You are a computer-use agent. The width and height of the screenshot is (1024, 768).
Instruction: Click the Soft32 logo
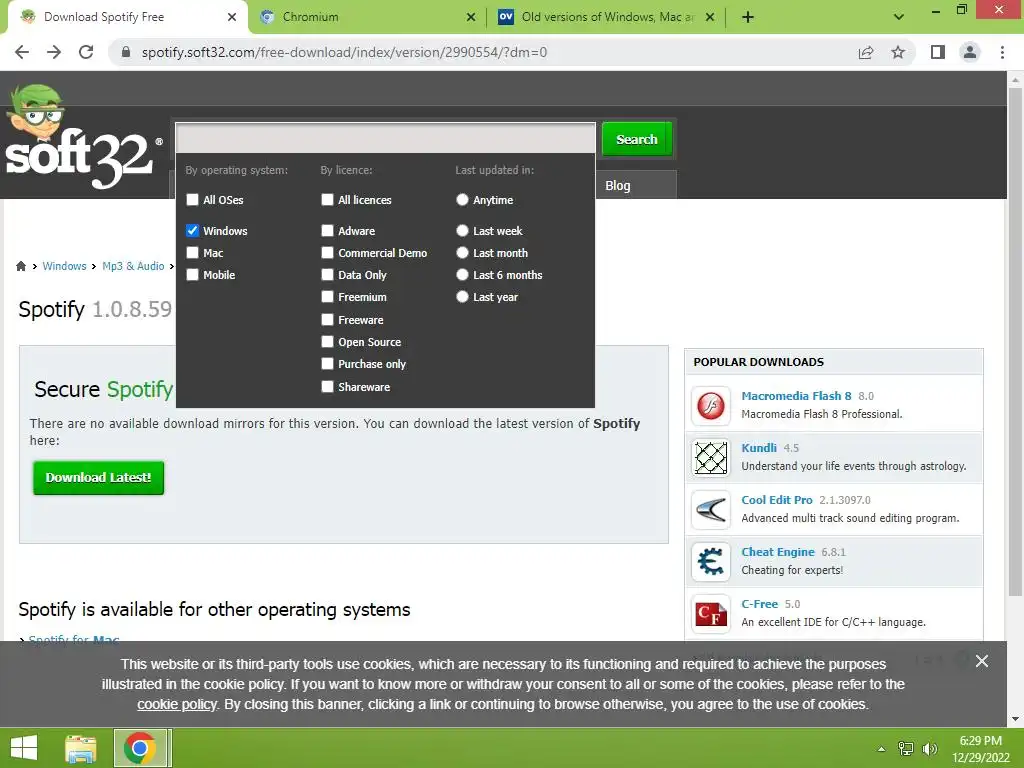pyautogui.click(x=82, y=137)
